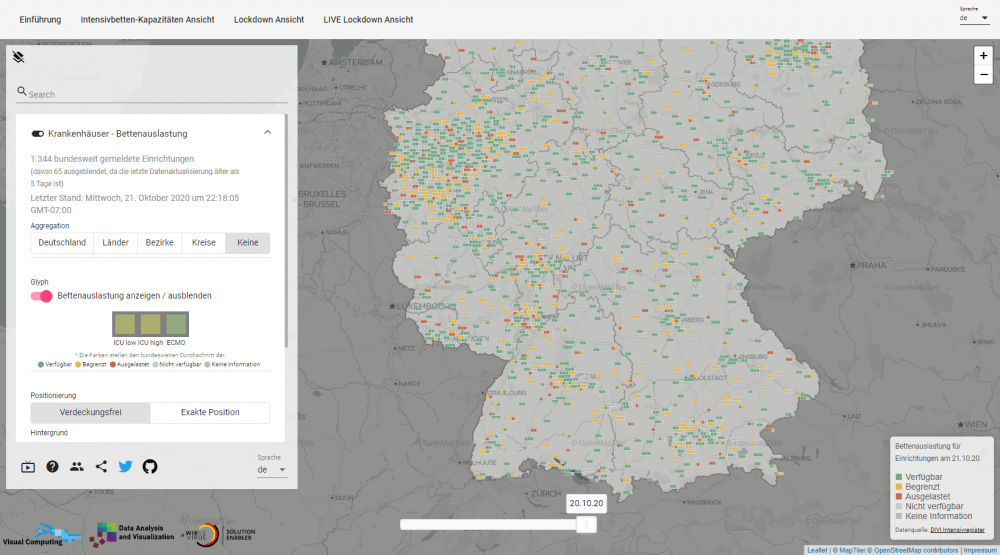Screen dimensions: 1000x555
Task: Click the hide layers icon above search
Action: (x=18, y=57)
